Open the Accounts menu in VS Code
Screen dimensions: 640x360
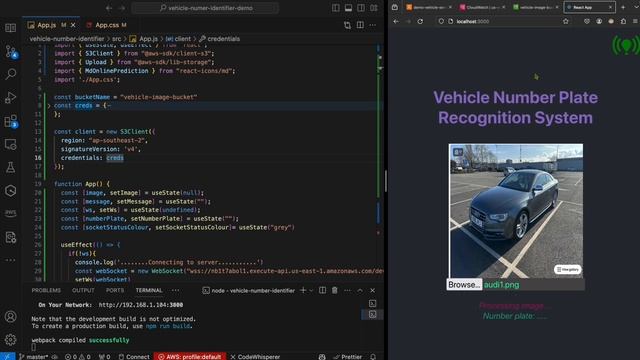point(11,317)
